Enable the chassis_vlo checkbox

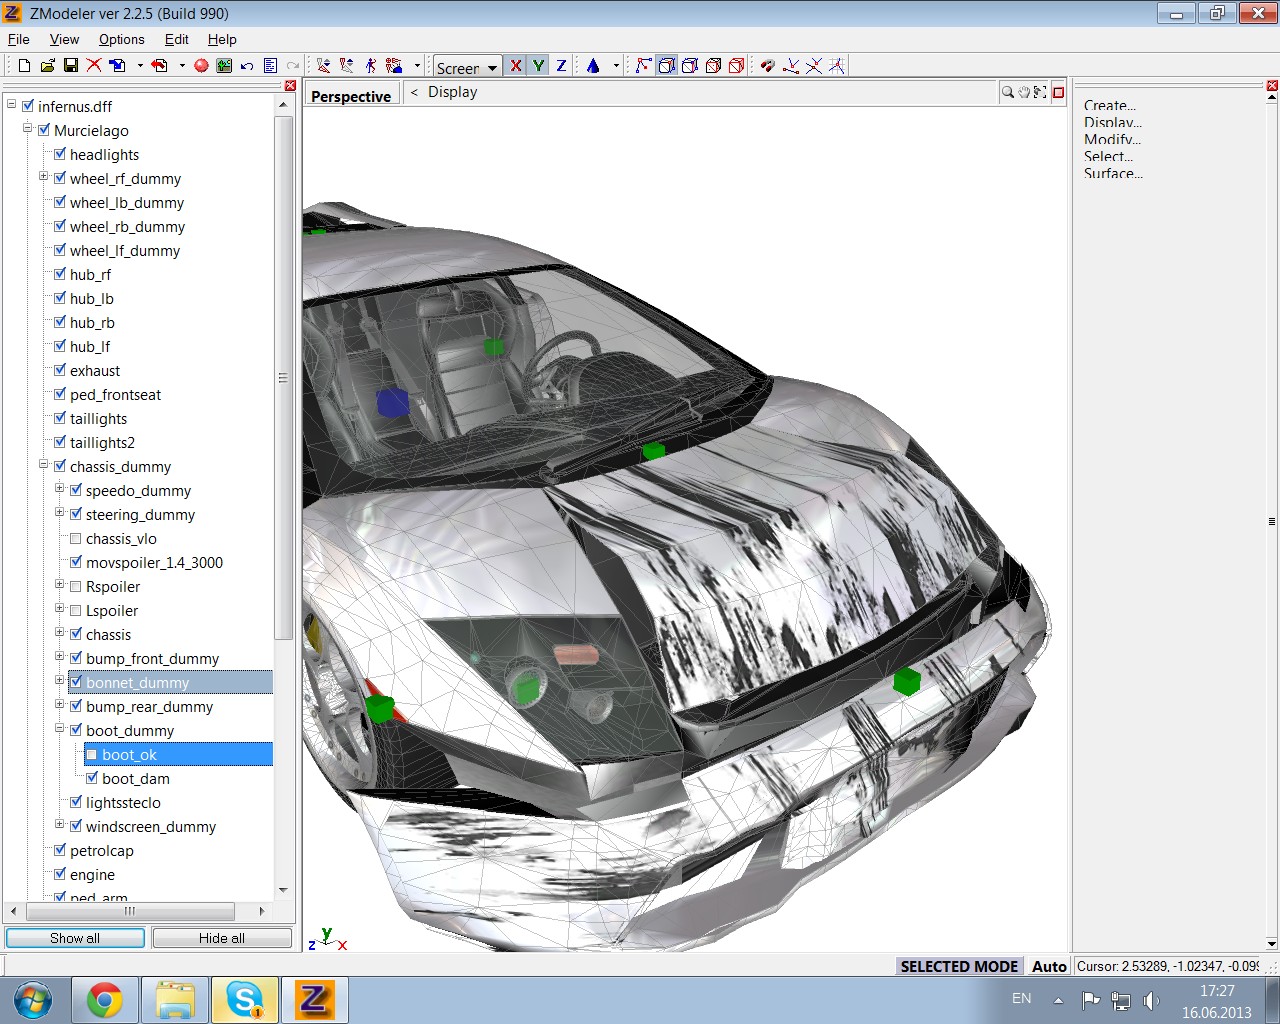[x=76, y=538]
